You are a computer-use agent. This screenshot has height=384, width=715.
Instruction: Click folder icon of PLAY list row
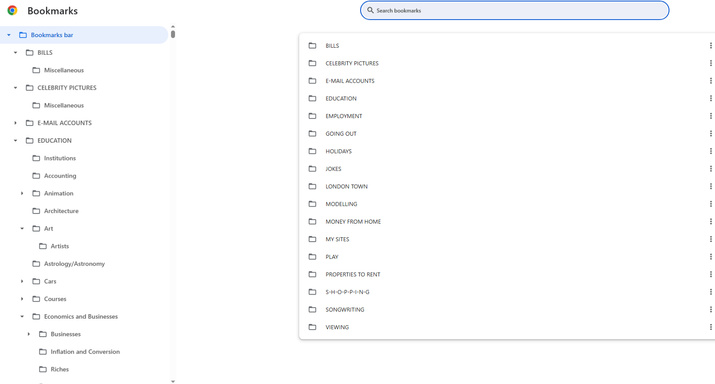(312, 257)
